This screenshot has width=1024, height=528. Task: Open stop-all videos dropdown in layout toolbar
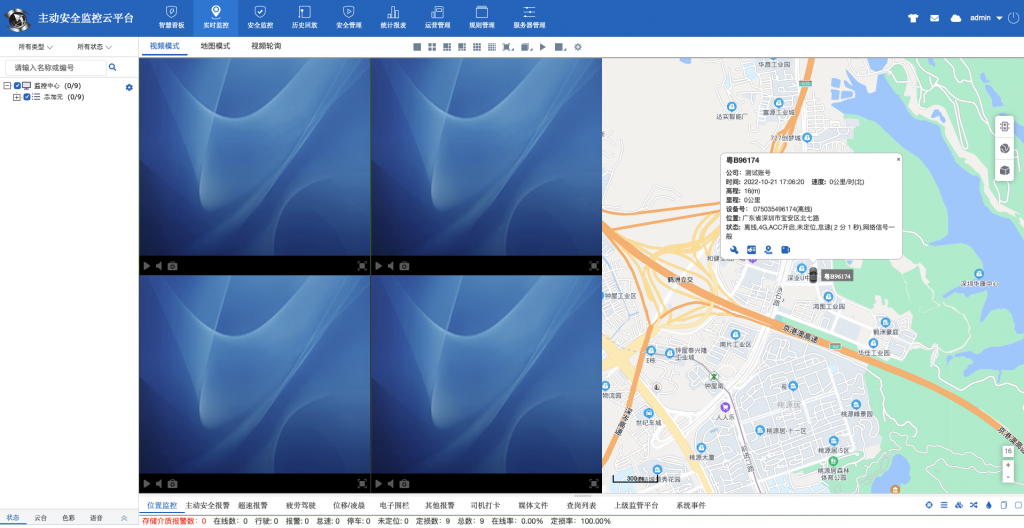[560, 47]
